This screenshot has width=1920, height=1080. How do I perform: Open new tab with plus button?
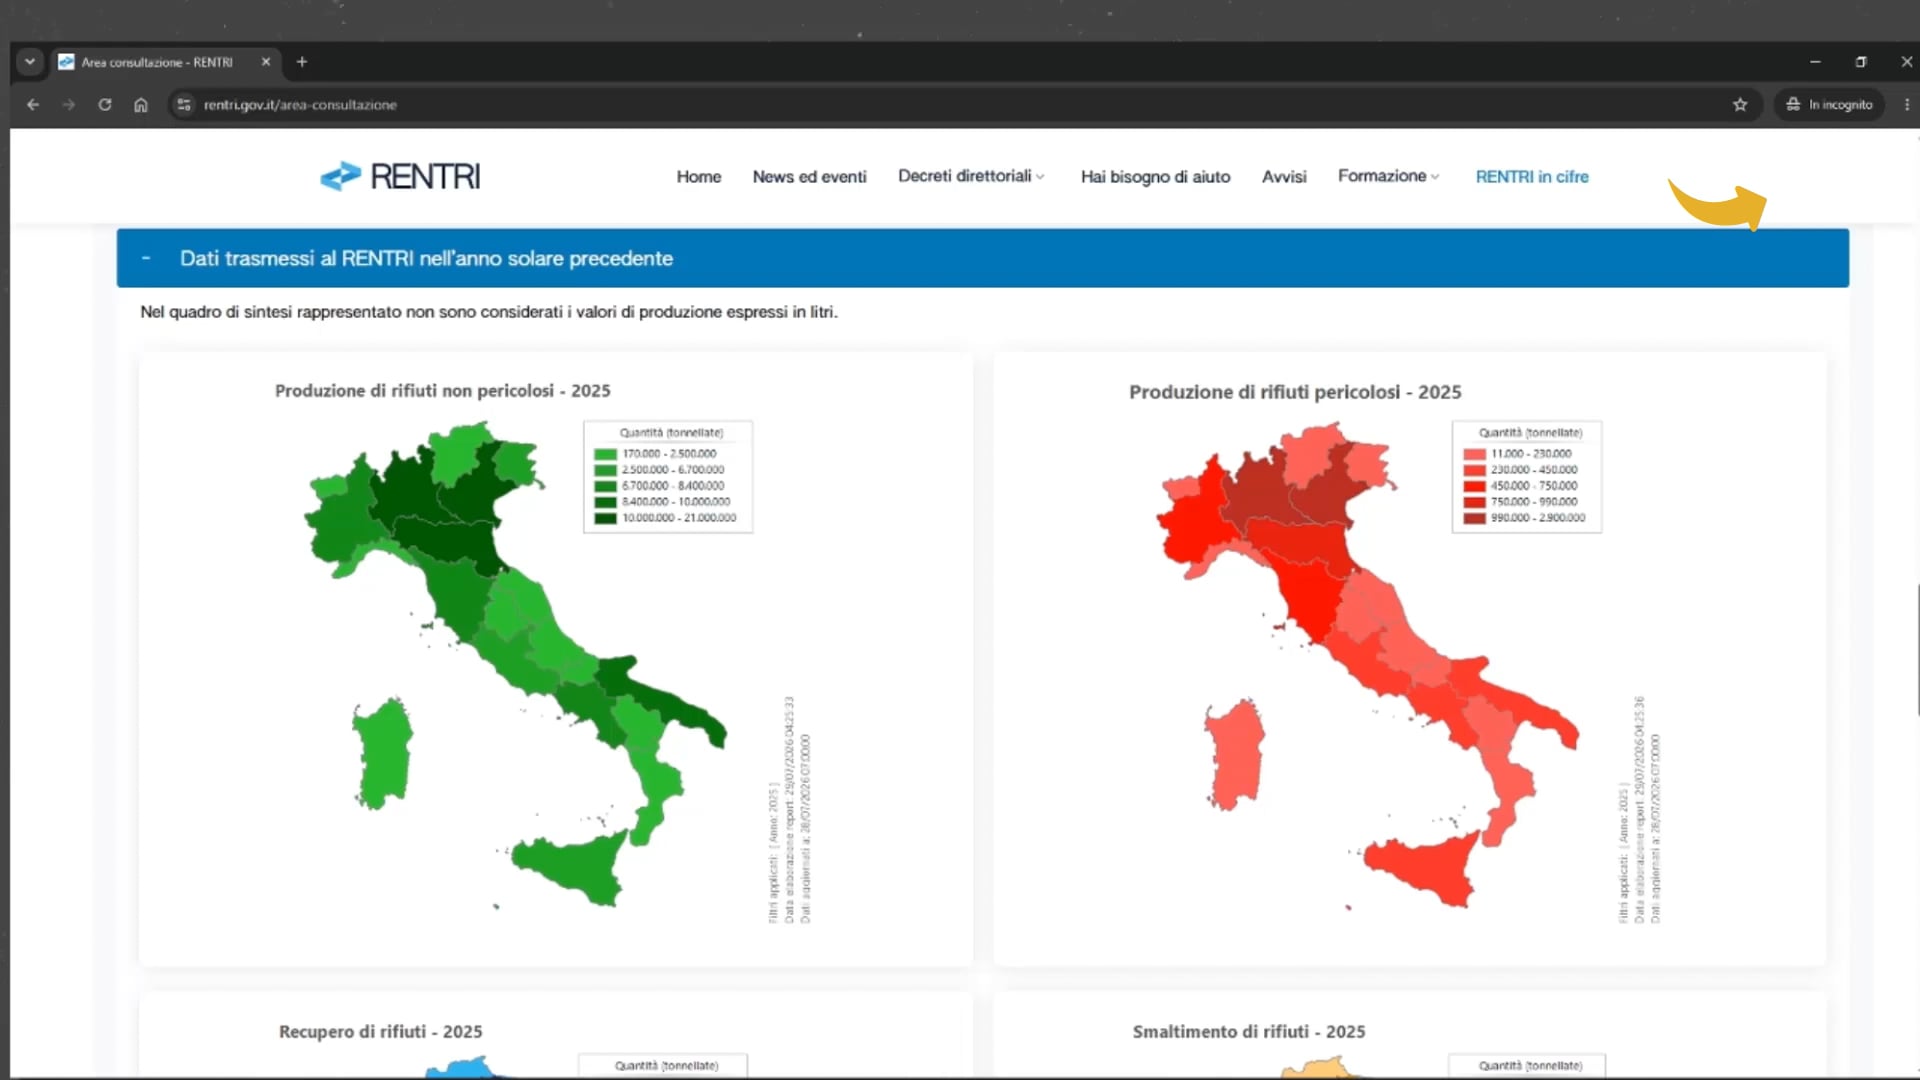tap(302, 62)
